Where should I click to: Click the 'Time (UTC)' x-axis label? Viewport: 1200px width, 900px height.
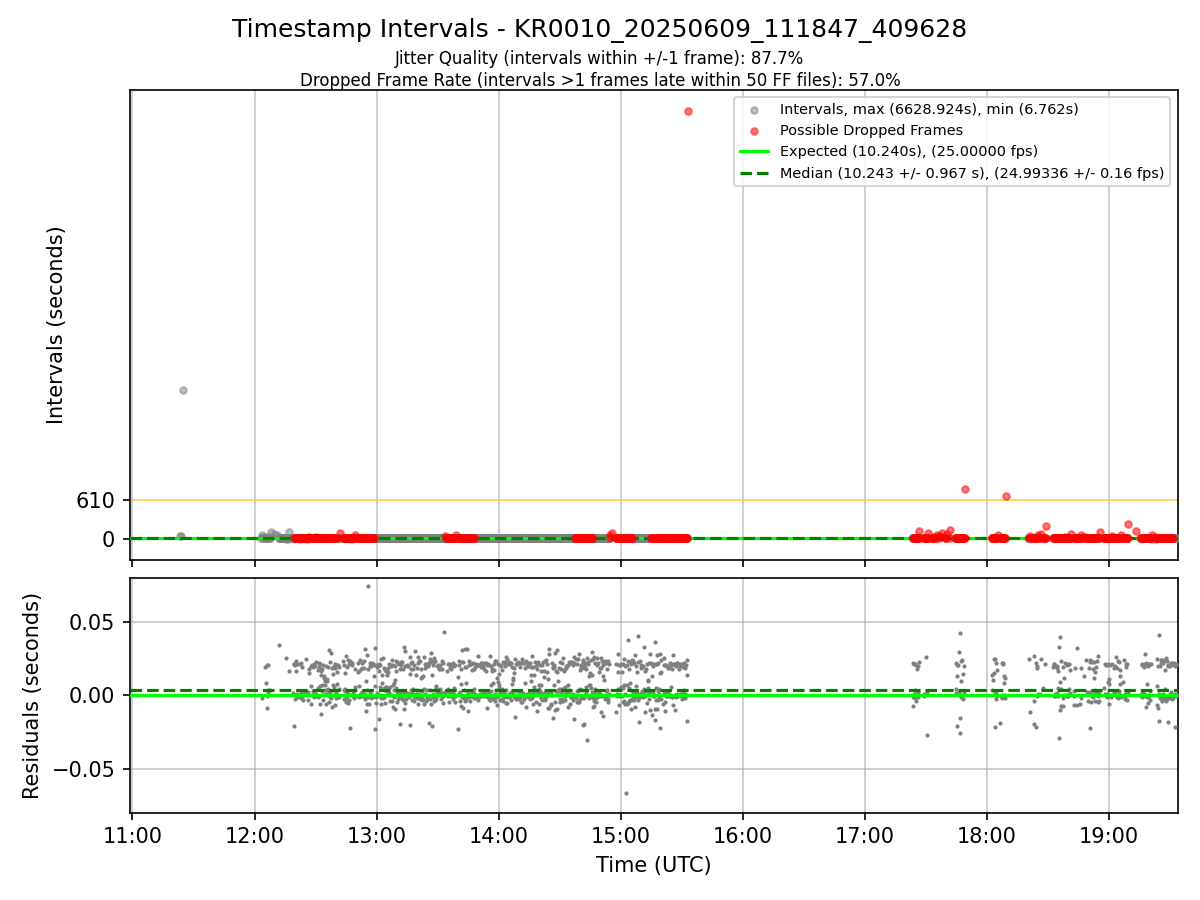pos(654,865)
